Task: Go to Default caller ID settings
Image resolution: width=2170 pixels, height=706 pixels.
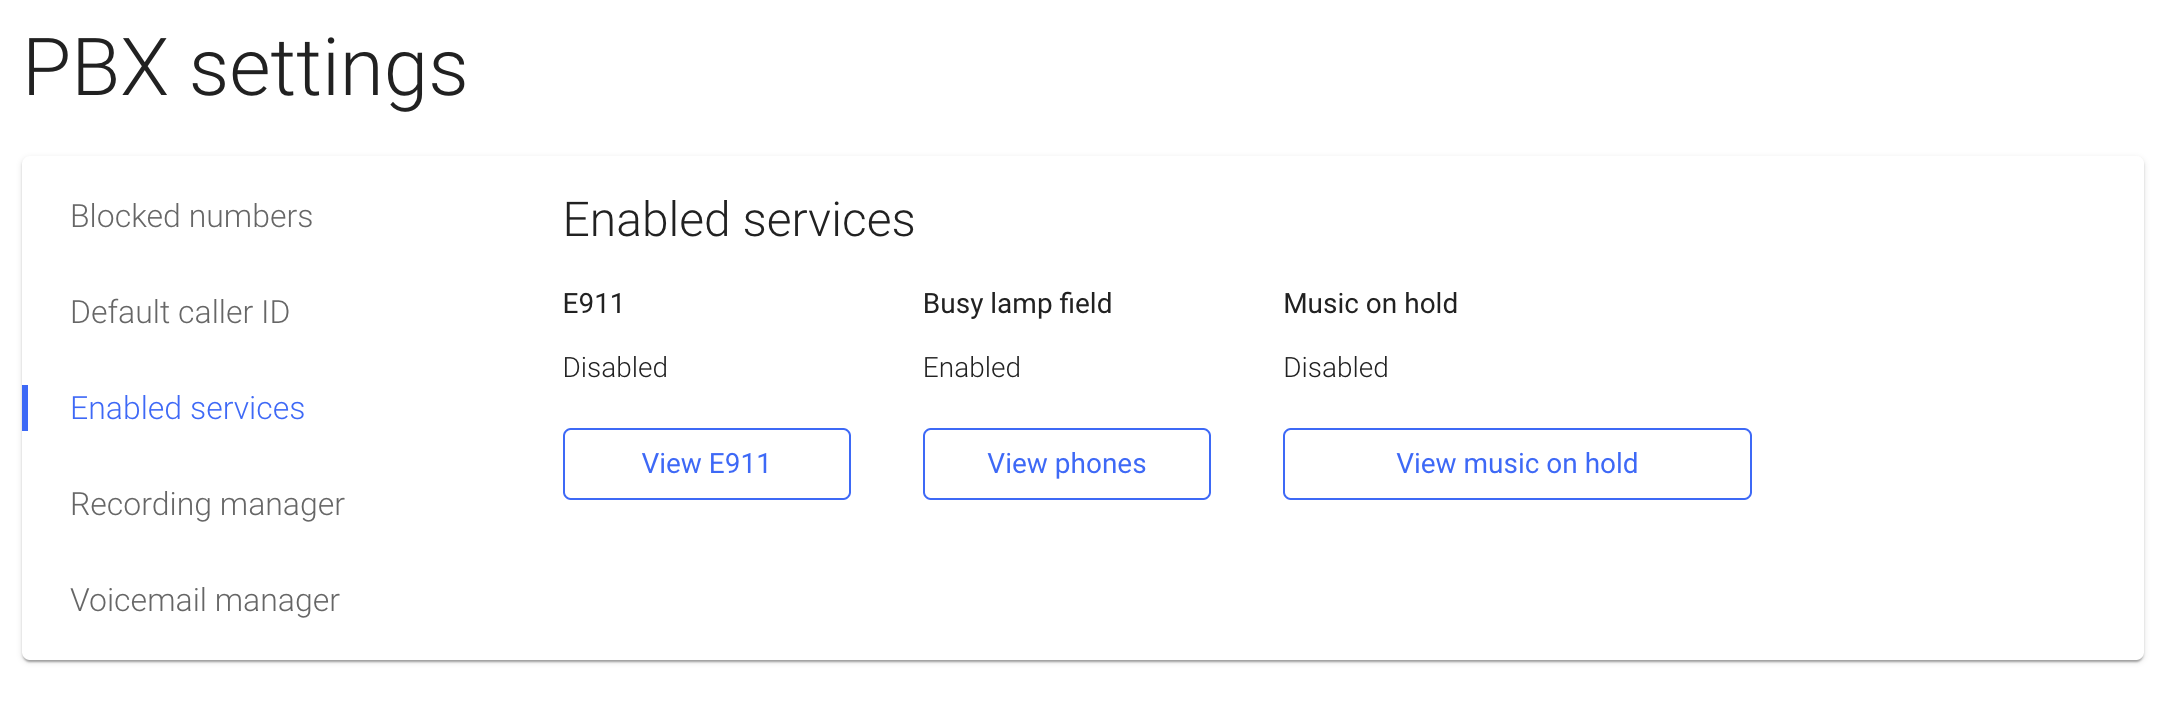Action: tap(180, 311)
